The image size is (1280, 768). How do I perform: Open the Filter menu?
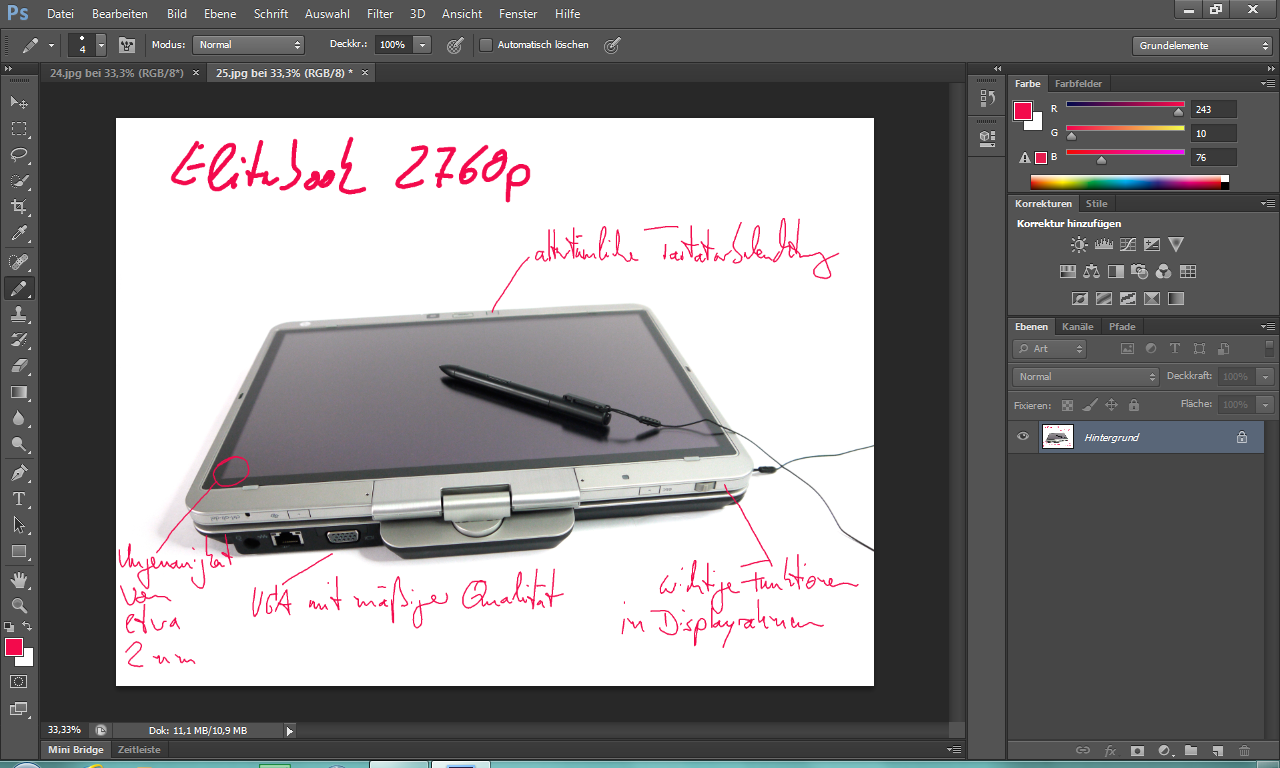380,14
